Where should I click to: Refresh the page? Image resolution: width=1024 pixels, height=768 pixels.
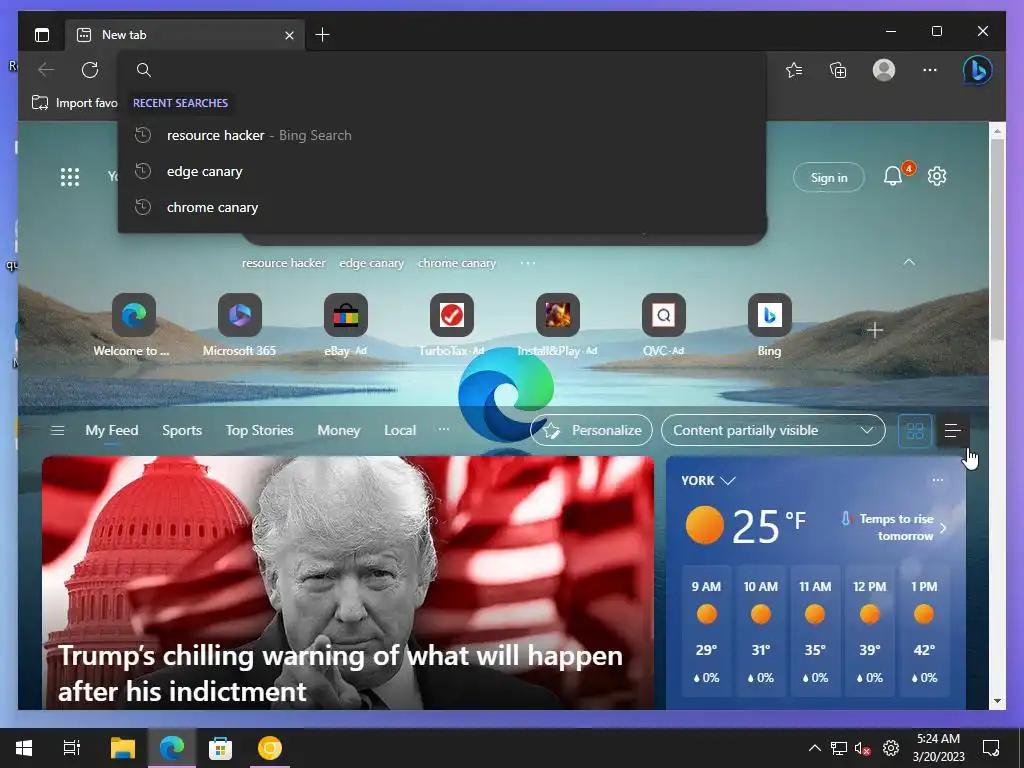coord(90,70)
